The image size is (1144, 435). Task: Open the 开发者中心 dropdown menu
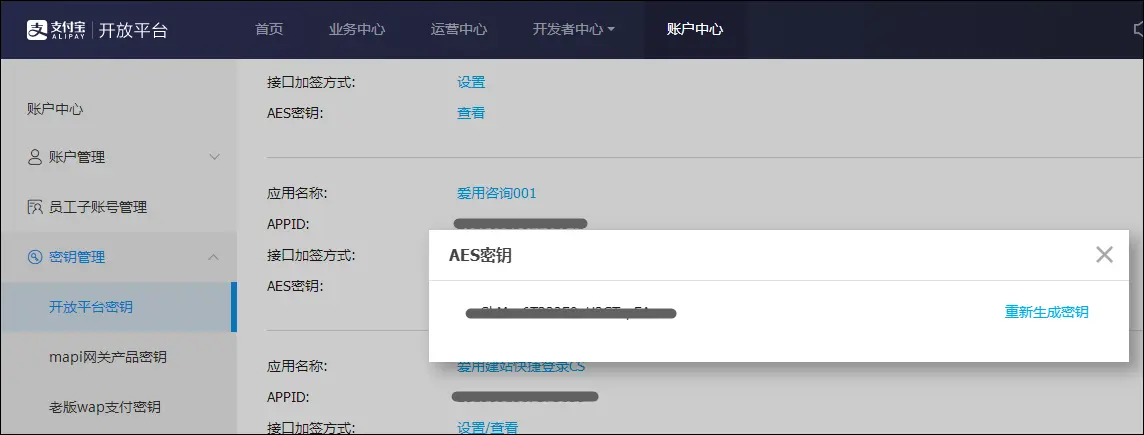(x=573, y=29)
